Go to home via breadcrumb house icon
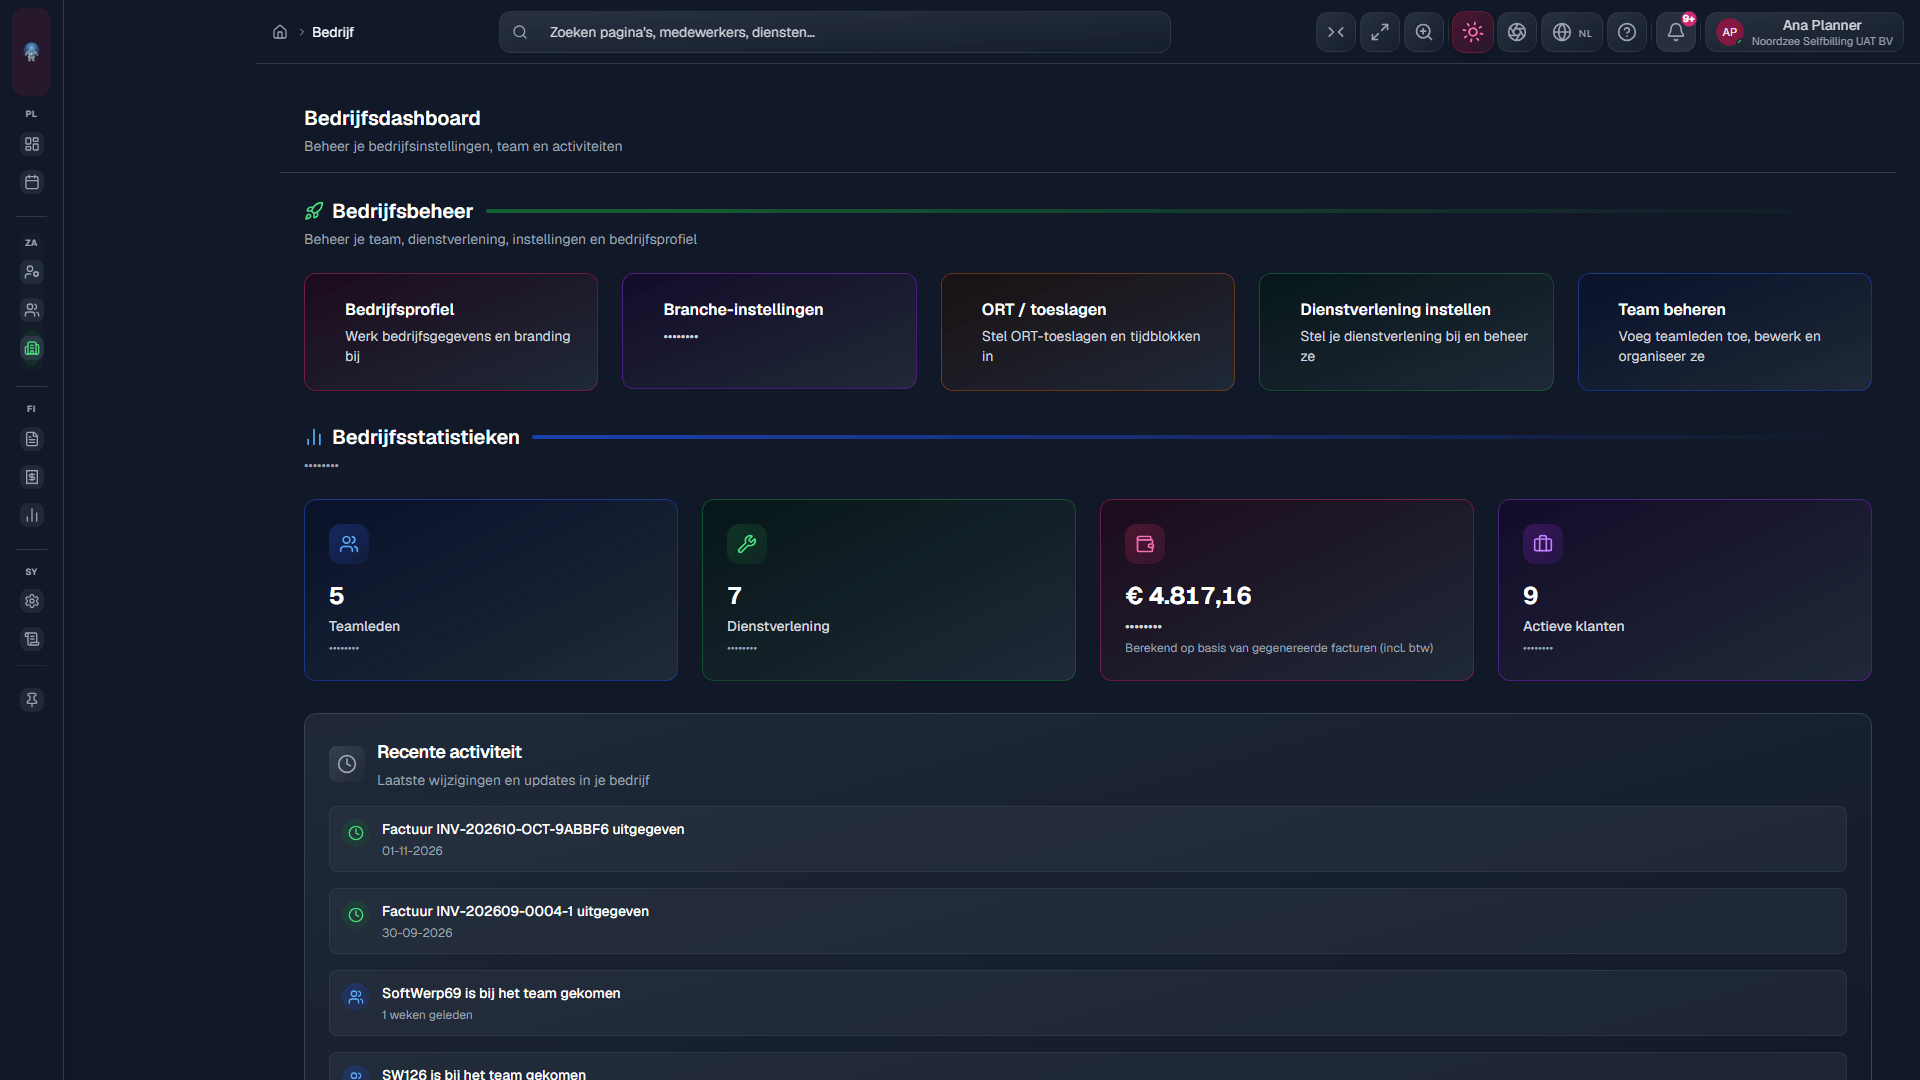The image size is (1920, 1080). click(280, 32)
